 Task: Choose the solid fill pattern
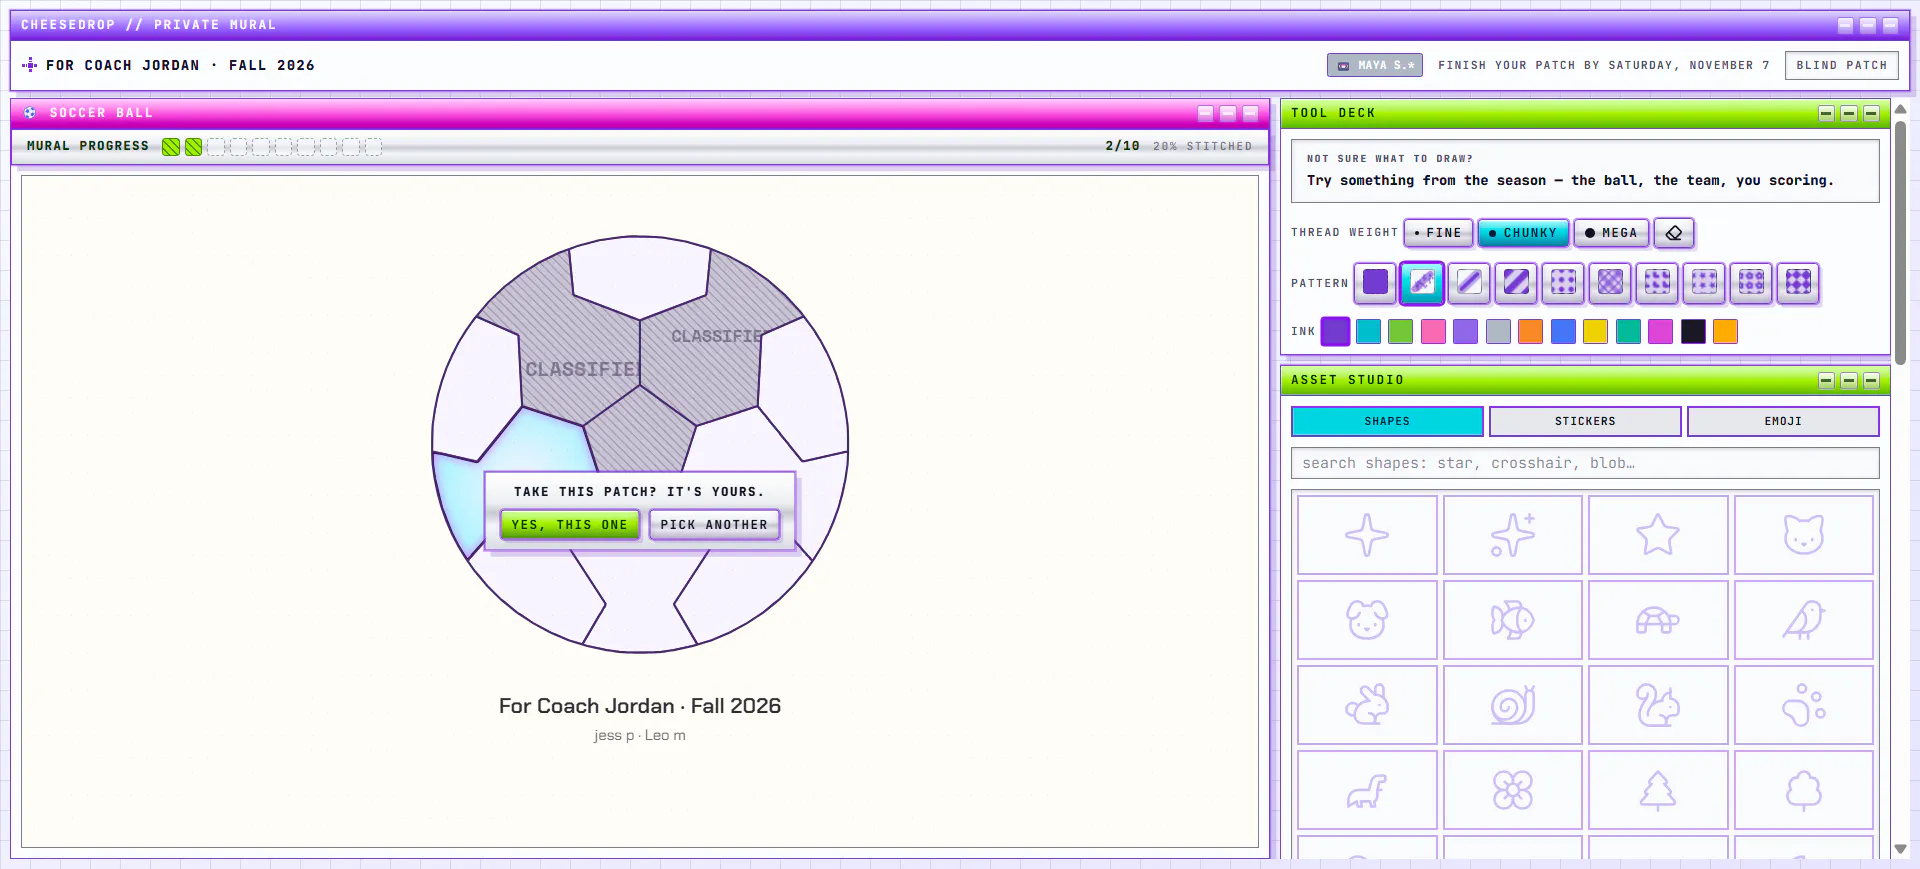pyautogui.click(x=1375, y=283)
